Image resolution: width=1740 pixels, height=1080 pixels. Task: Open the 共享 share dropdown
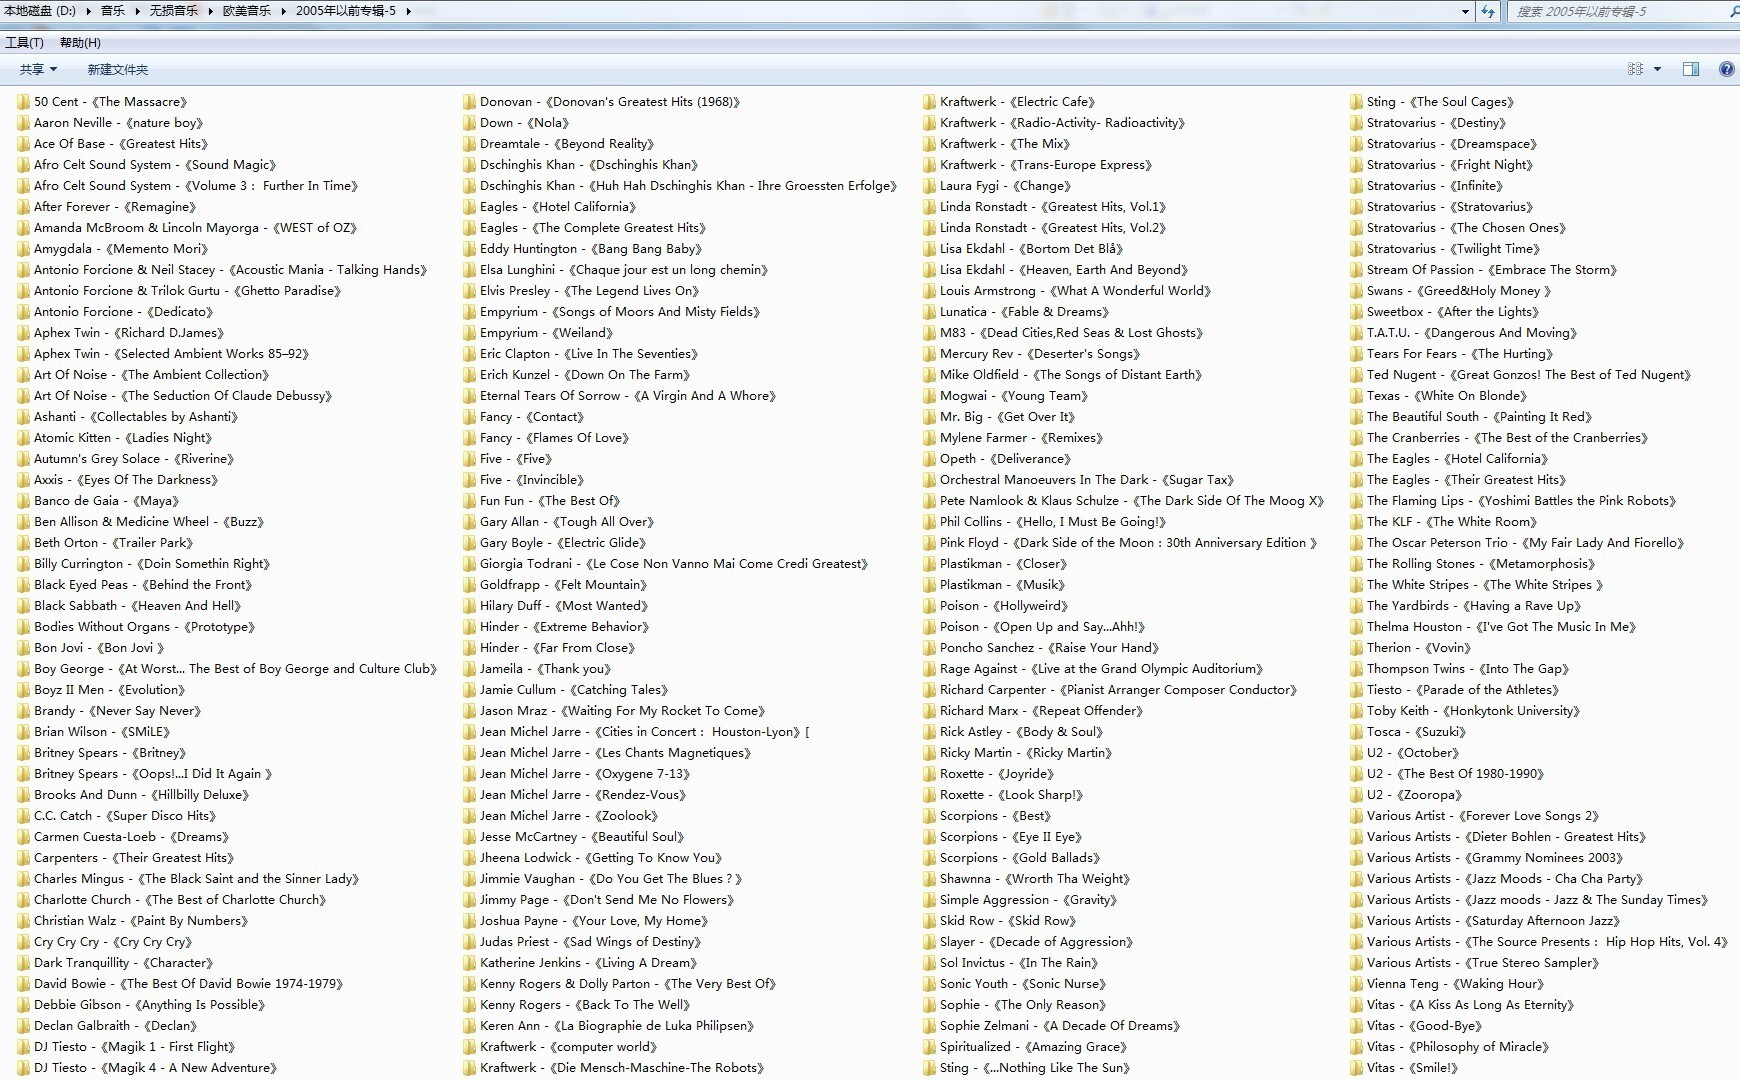pyautogui.click(x=38, y=69)
